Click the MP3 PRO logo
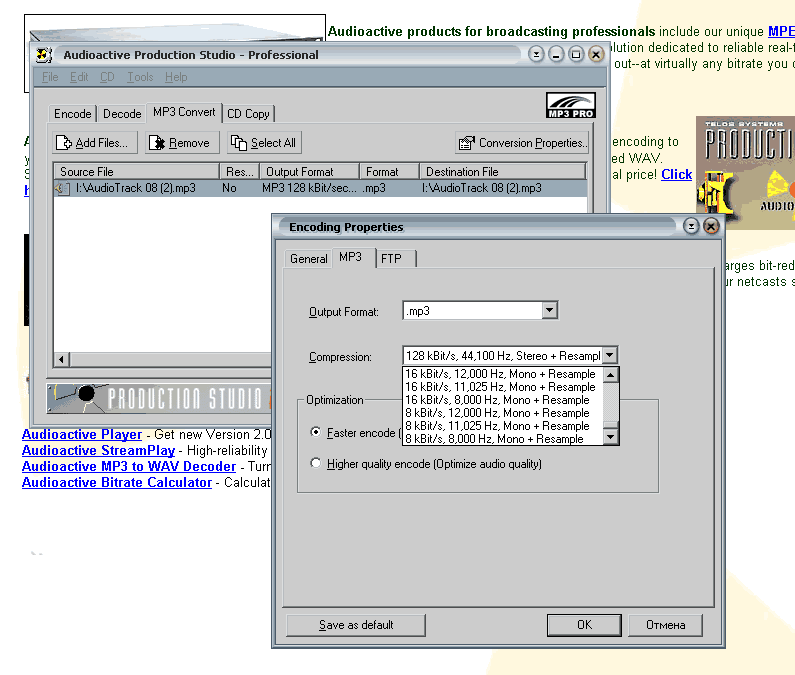The width and height of the screenshot is (795, 675). [x=570, y=105]
